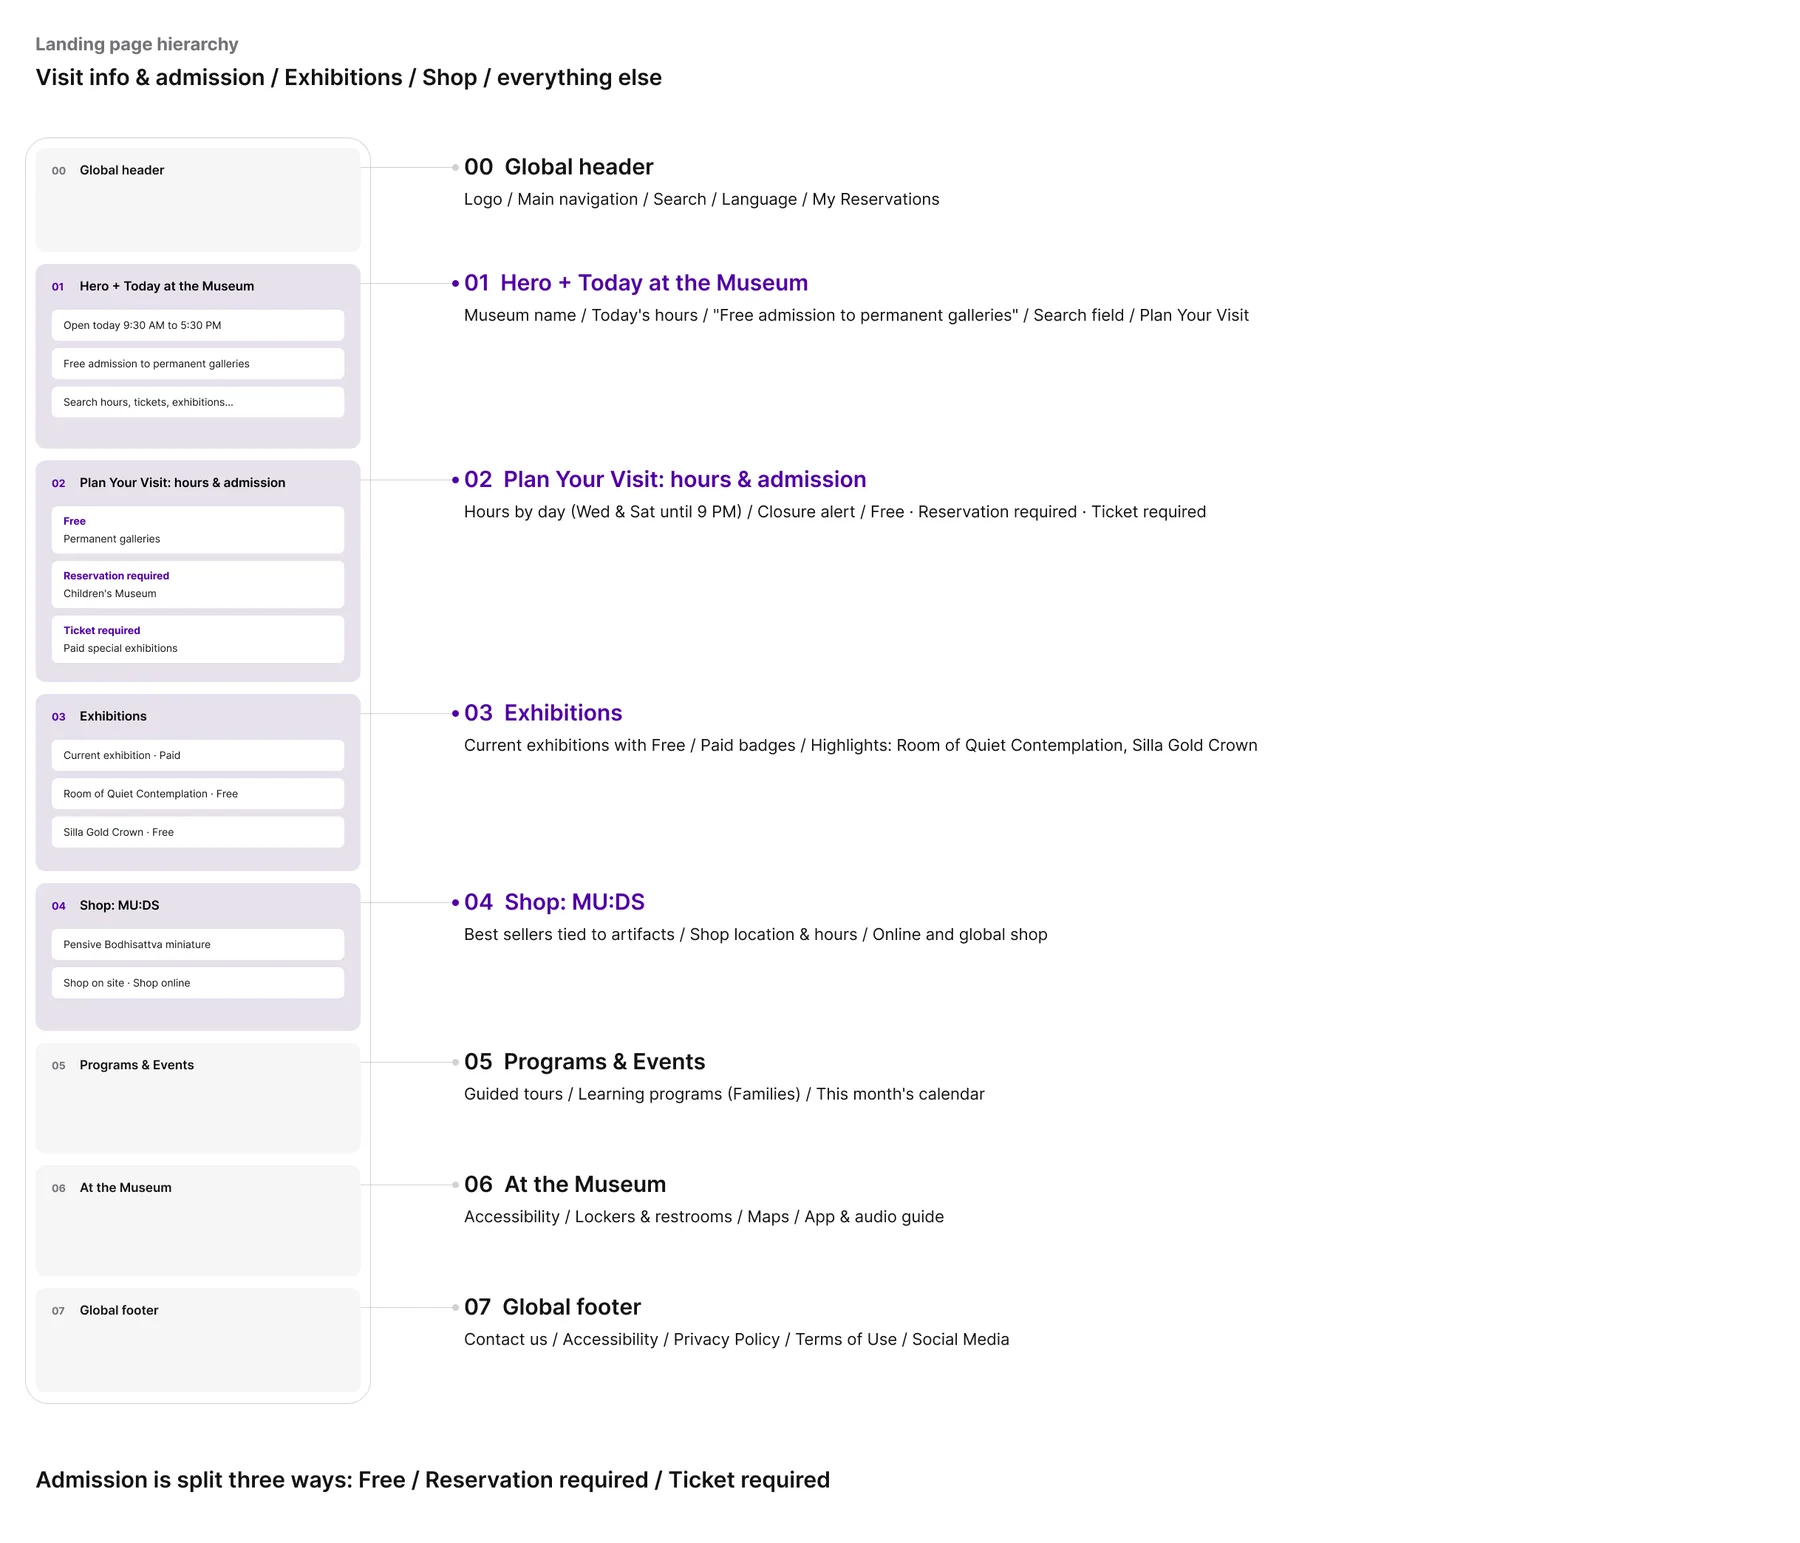Select the 'Silla Gold Crown · Free' card
The height and width of the screenshot is (1543, 1800).
(x=197, y=832)
